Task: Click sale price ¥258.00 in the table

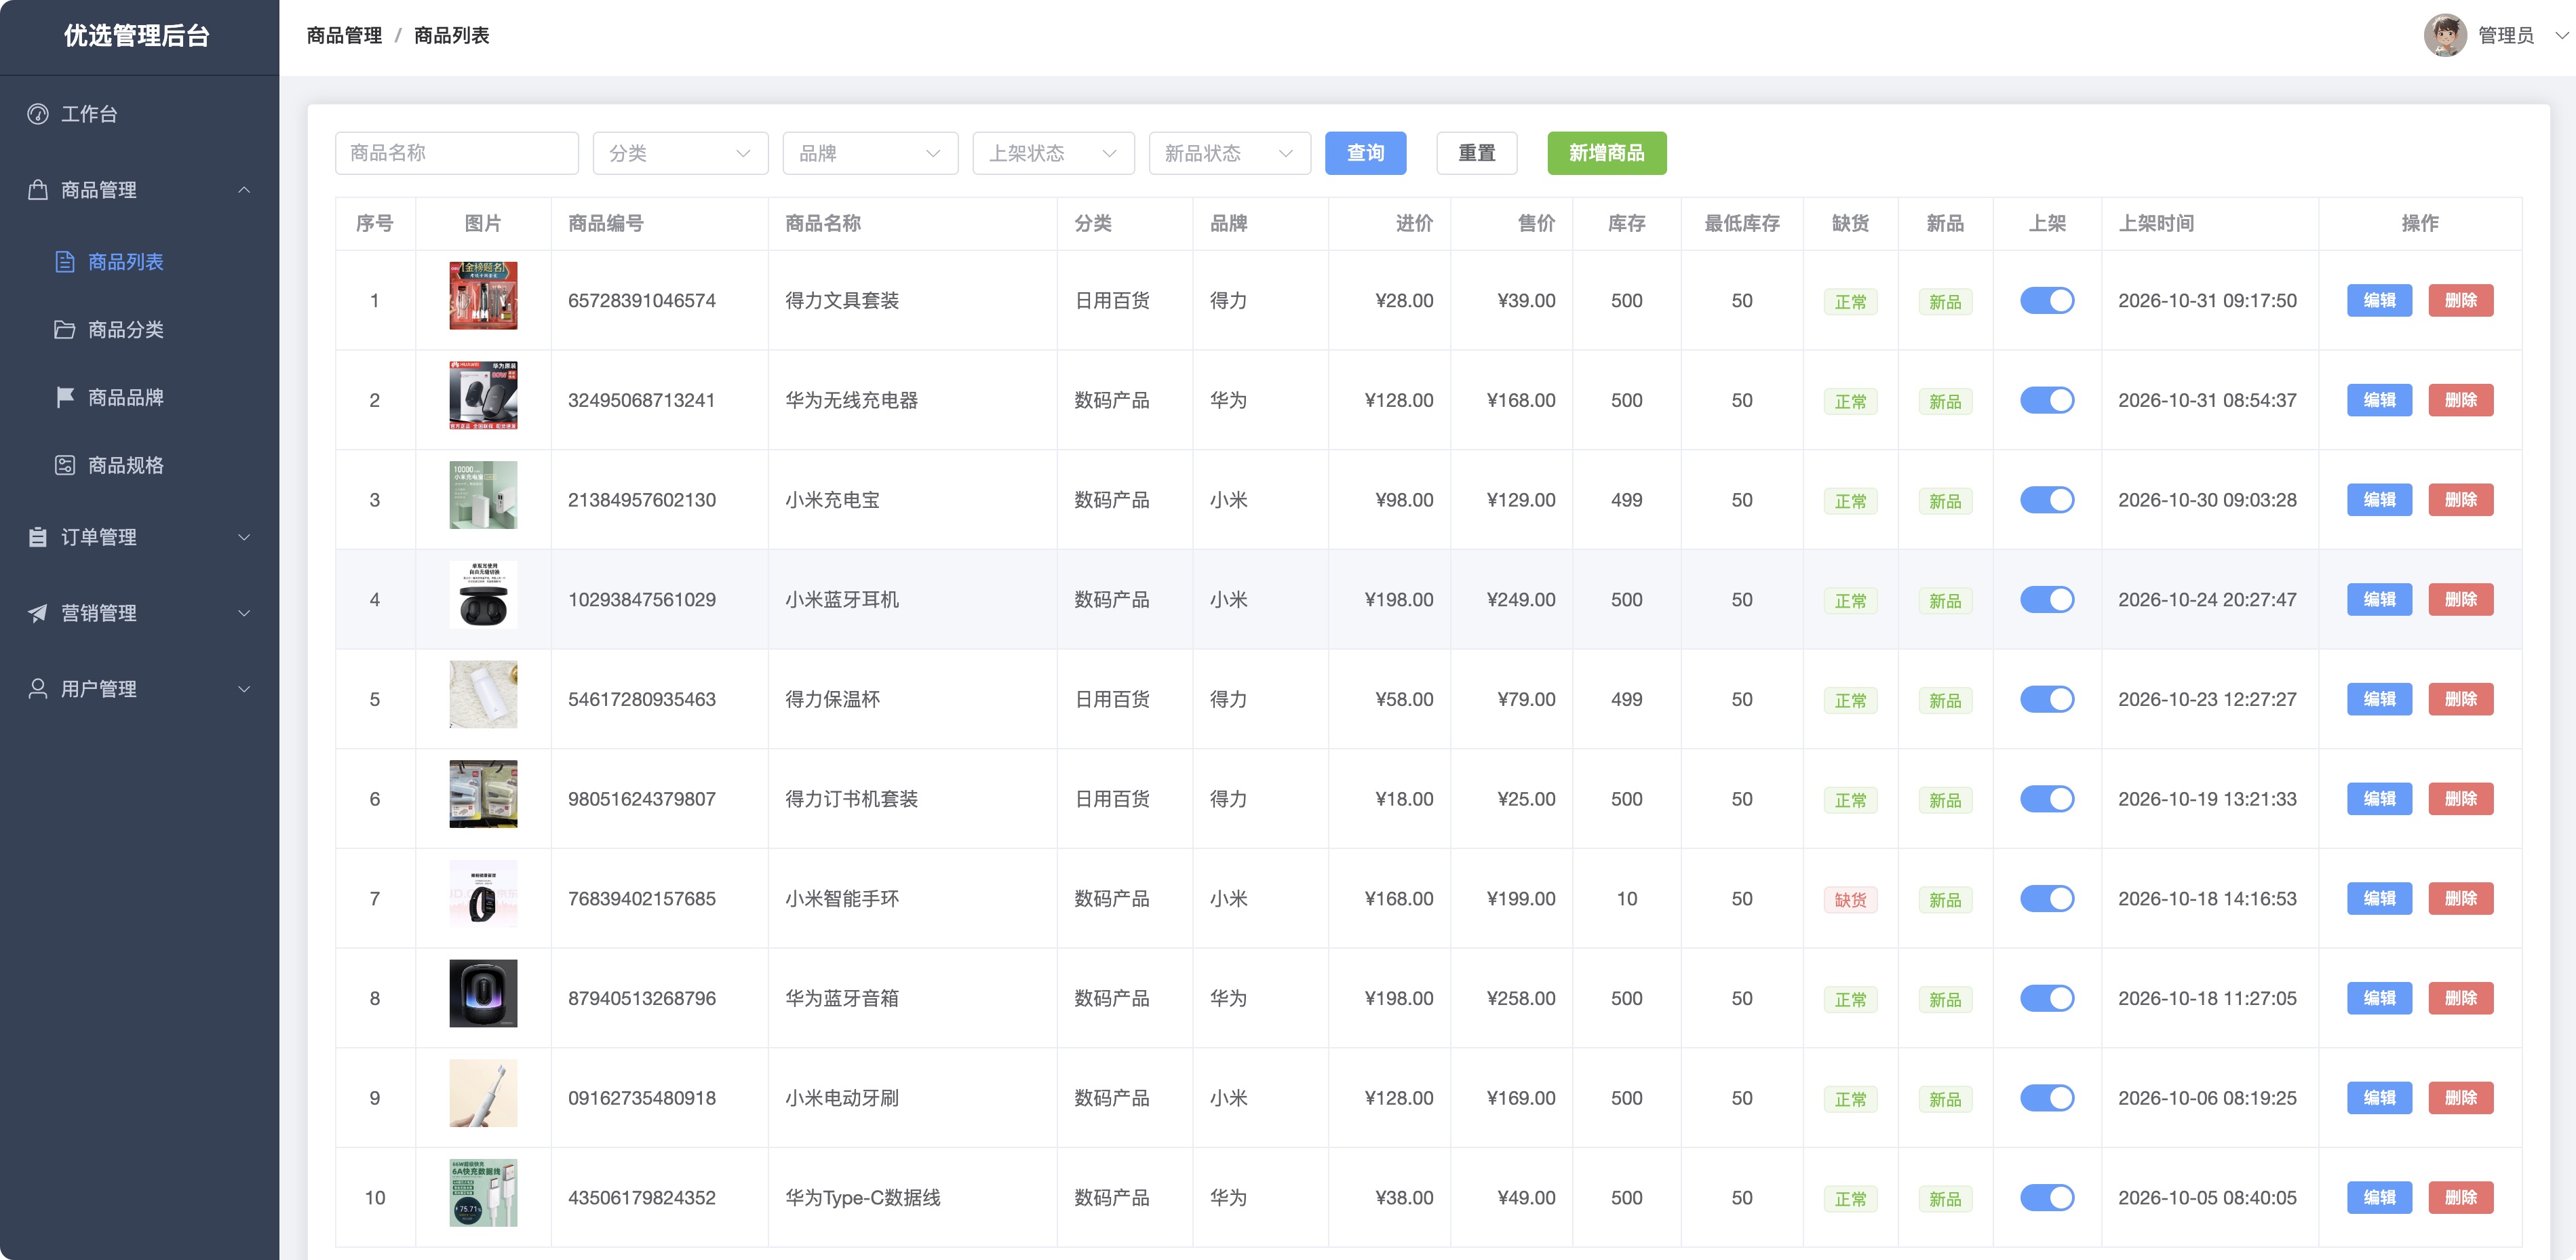Action: 1520,999
